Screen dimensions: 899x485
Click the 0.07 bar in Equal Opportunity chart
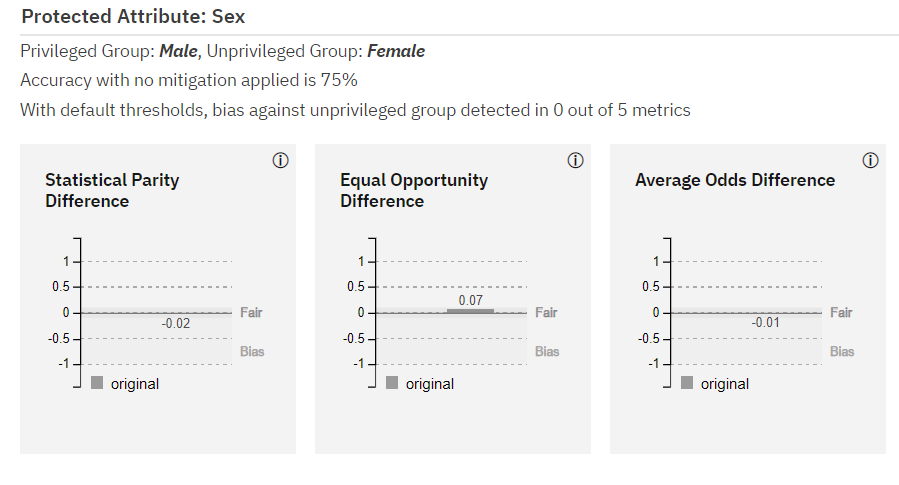pos(470,310)
